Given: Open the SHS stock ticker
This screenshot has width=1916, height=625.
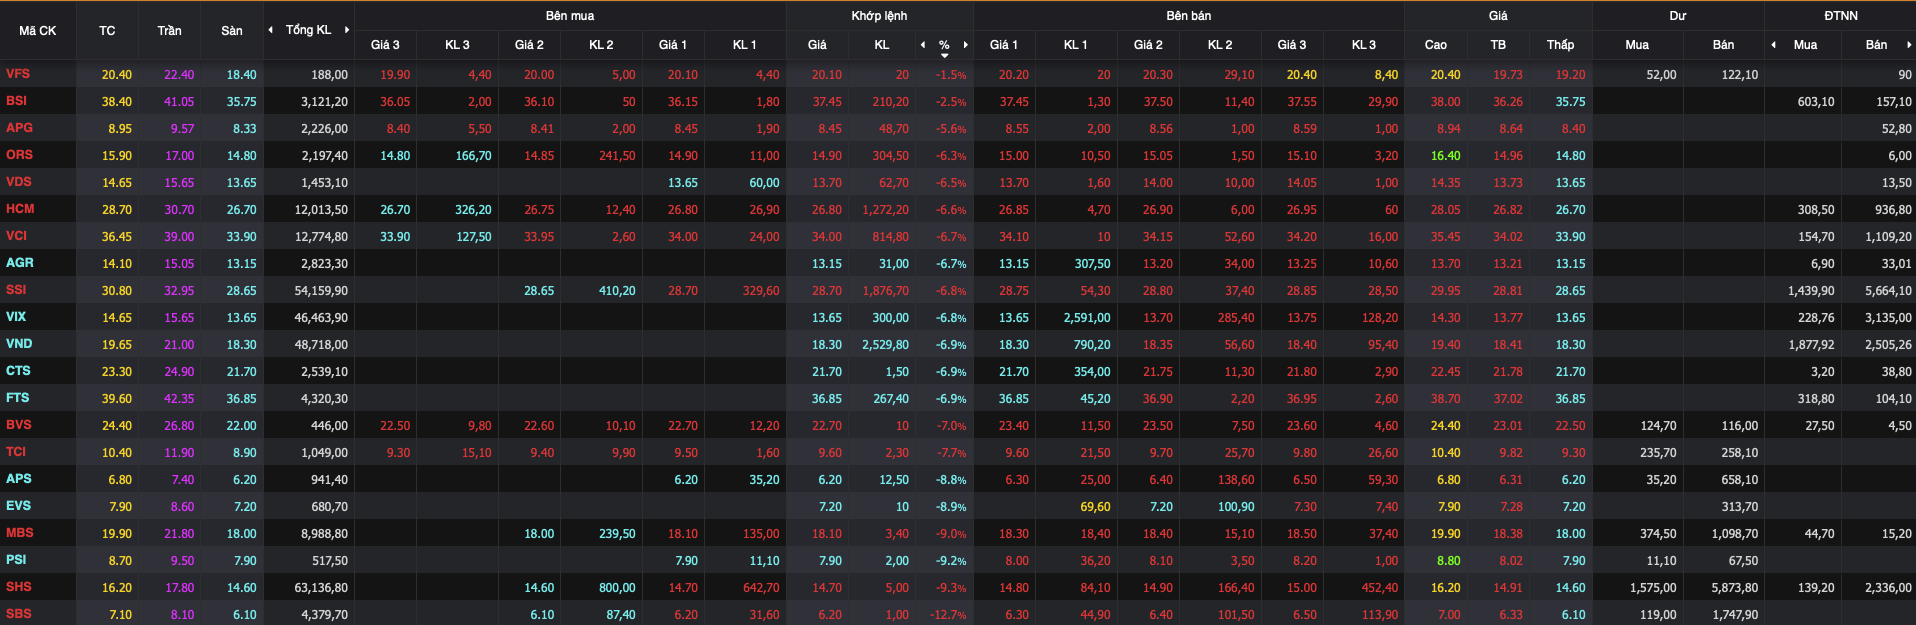Looking at the screenshot, I should click(x=18, y=587).
